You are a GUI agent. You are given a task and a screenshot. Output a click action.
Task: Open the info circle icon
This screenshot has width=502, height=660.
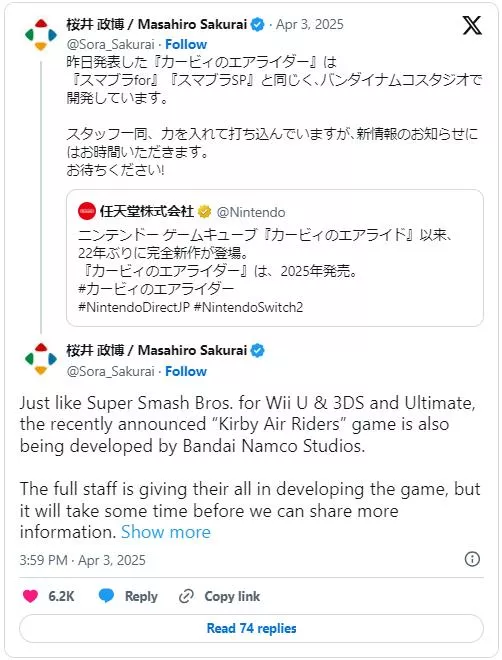pyautogui.click(x=472, y=559)
